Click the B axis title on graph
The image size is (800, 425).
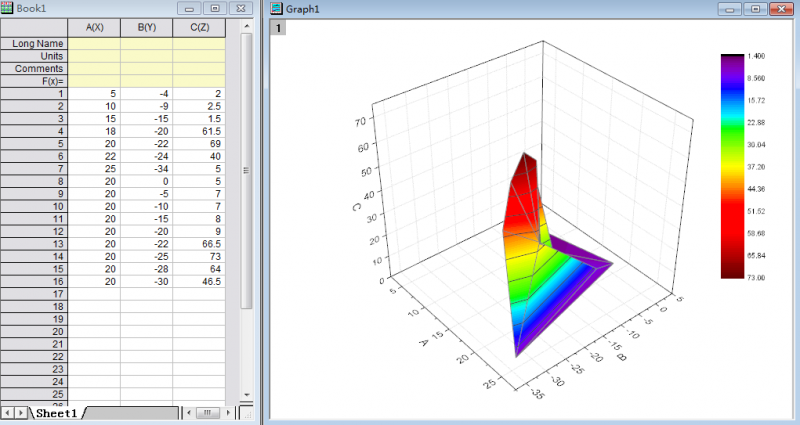tap(621, 357)
